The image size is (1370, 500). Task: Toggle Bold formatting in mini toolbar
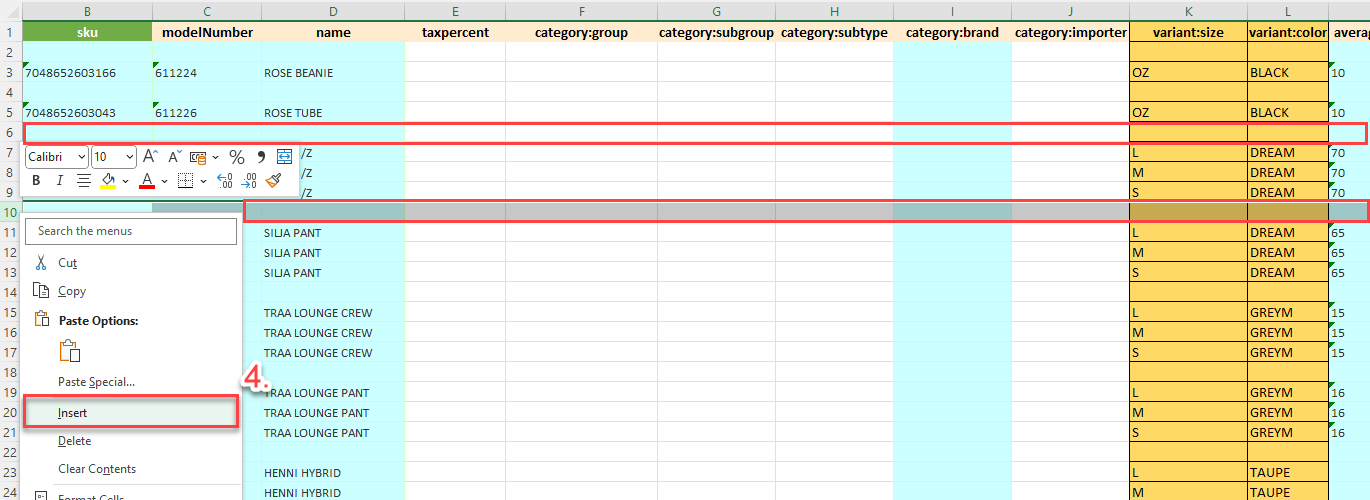click(36, 181)
